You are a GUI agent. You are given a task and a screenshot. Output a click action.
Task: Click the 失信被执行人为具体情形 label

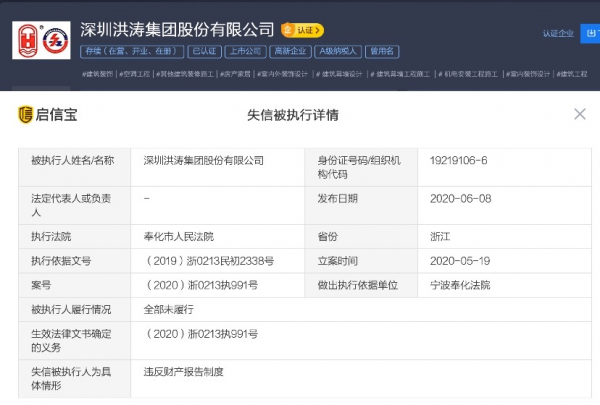point(71,379)
